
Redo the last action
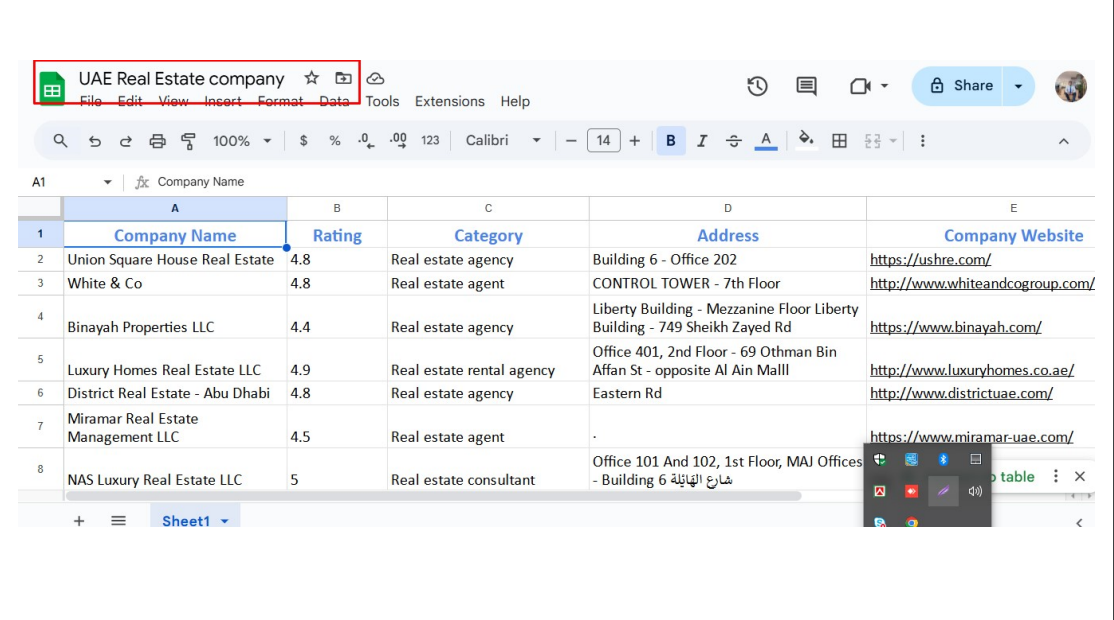click(x=126, y=141)
